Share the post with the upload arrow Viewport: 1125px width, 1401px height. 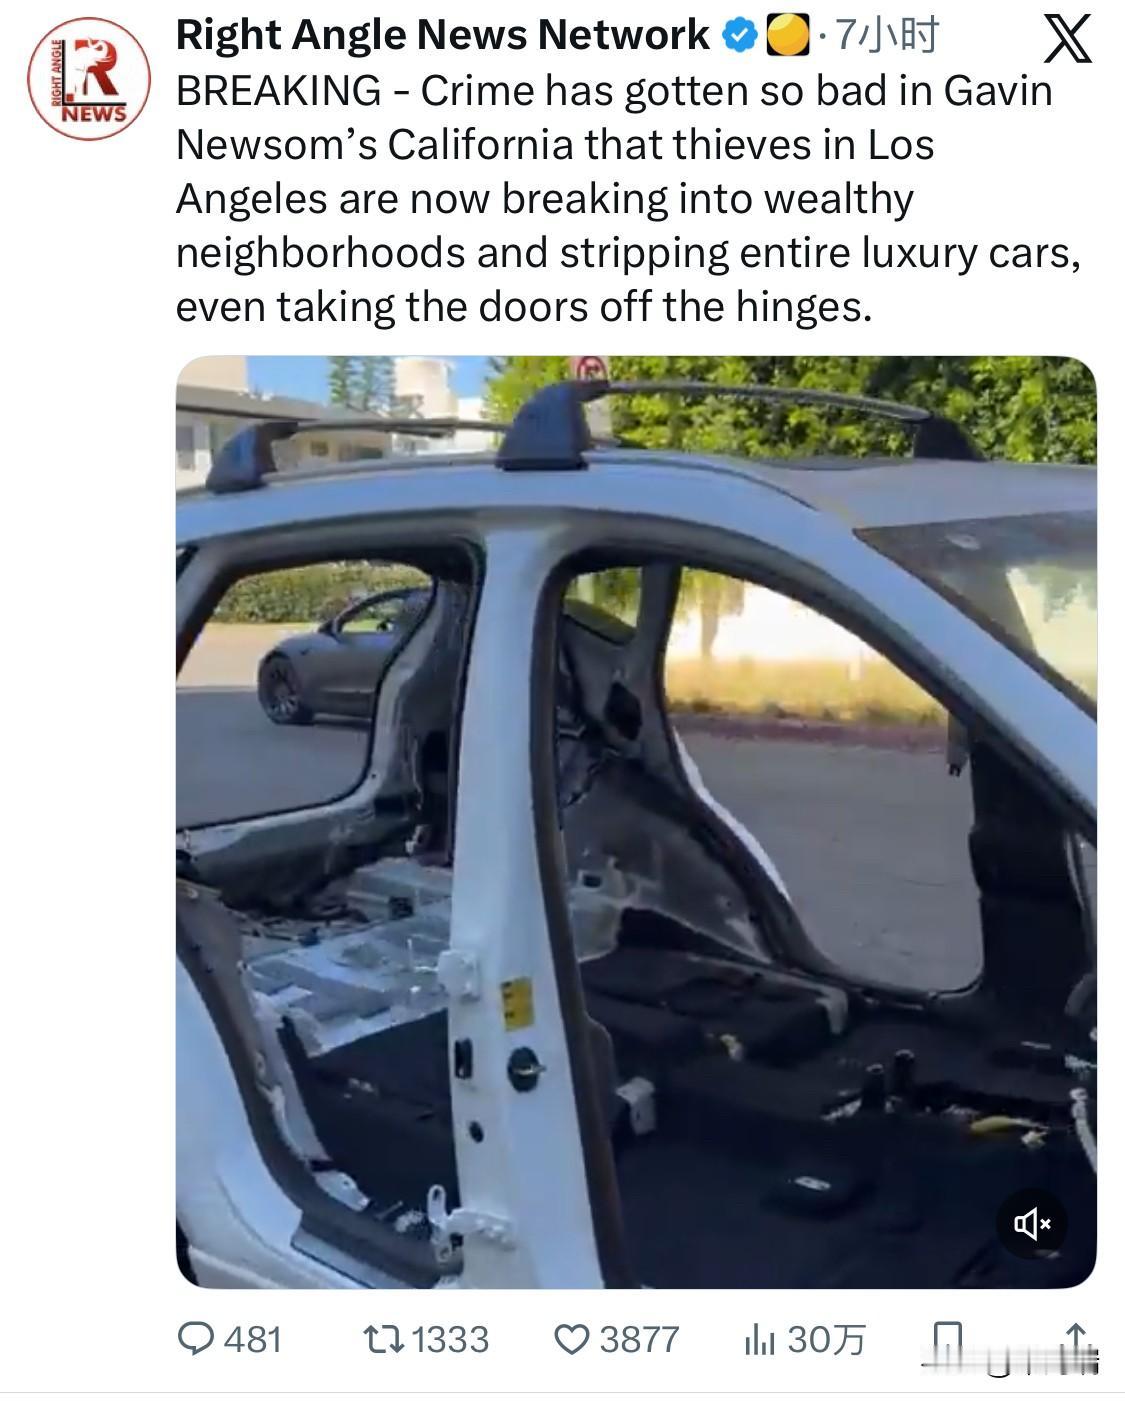point(1076,1339)
